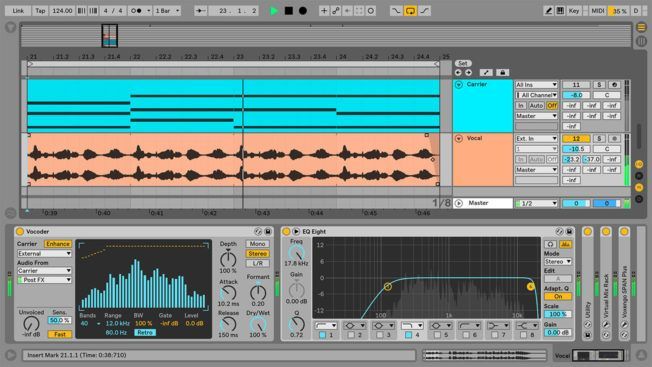The height and width of the screenshot is (367, 652).
Task: Open the 1 Bar quantization dropdown
Action: (x=167, y=11)
